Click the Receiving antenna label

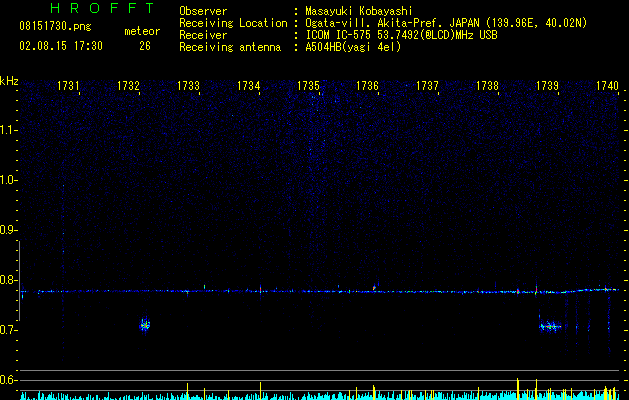(230, 47)
